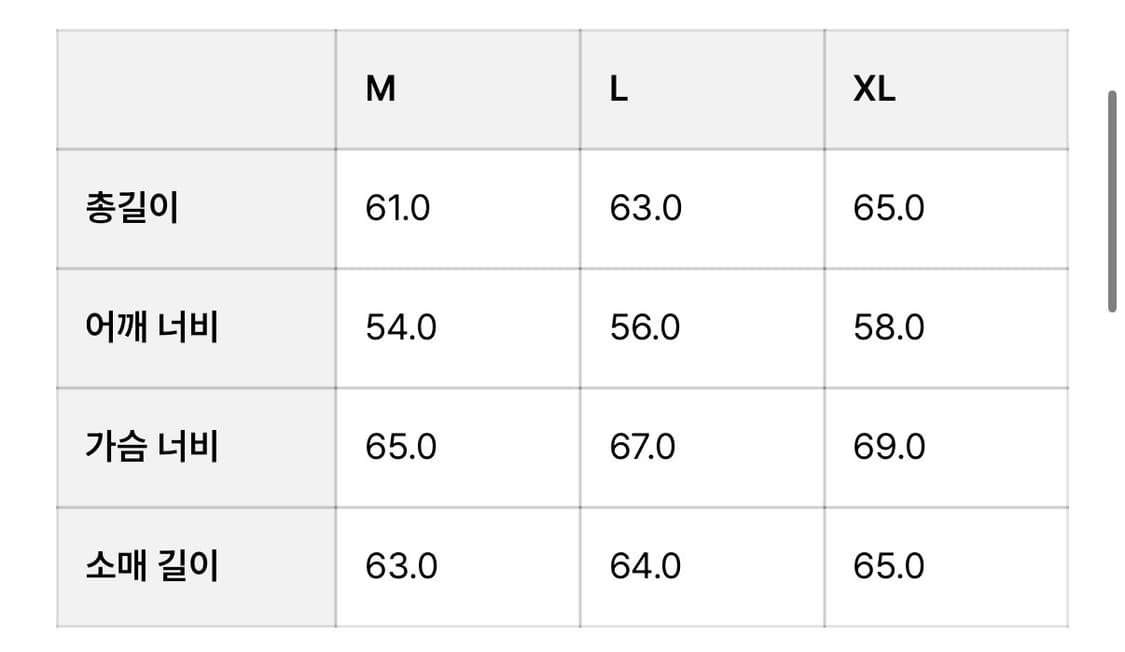Click the 56.0 shoulder width cell
The width and height of the screenshot is (1125, 652).
pos(645,328)
